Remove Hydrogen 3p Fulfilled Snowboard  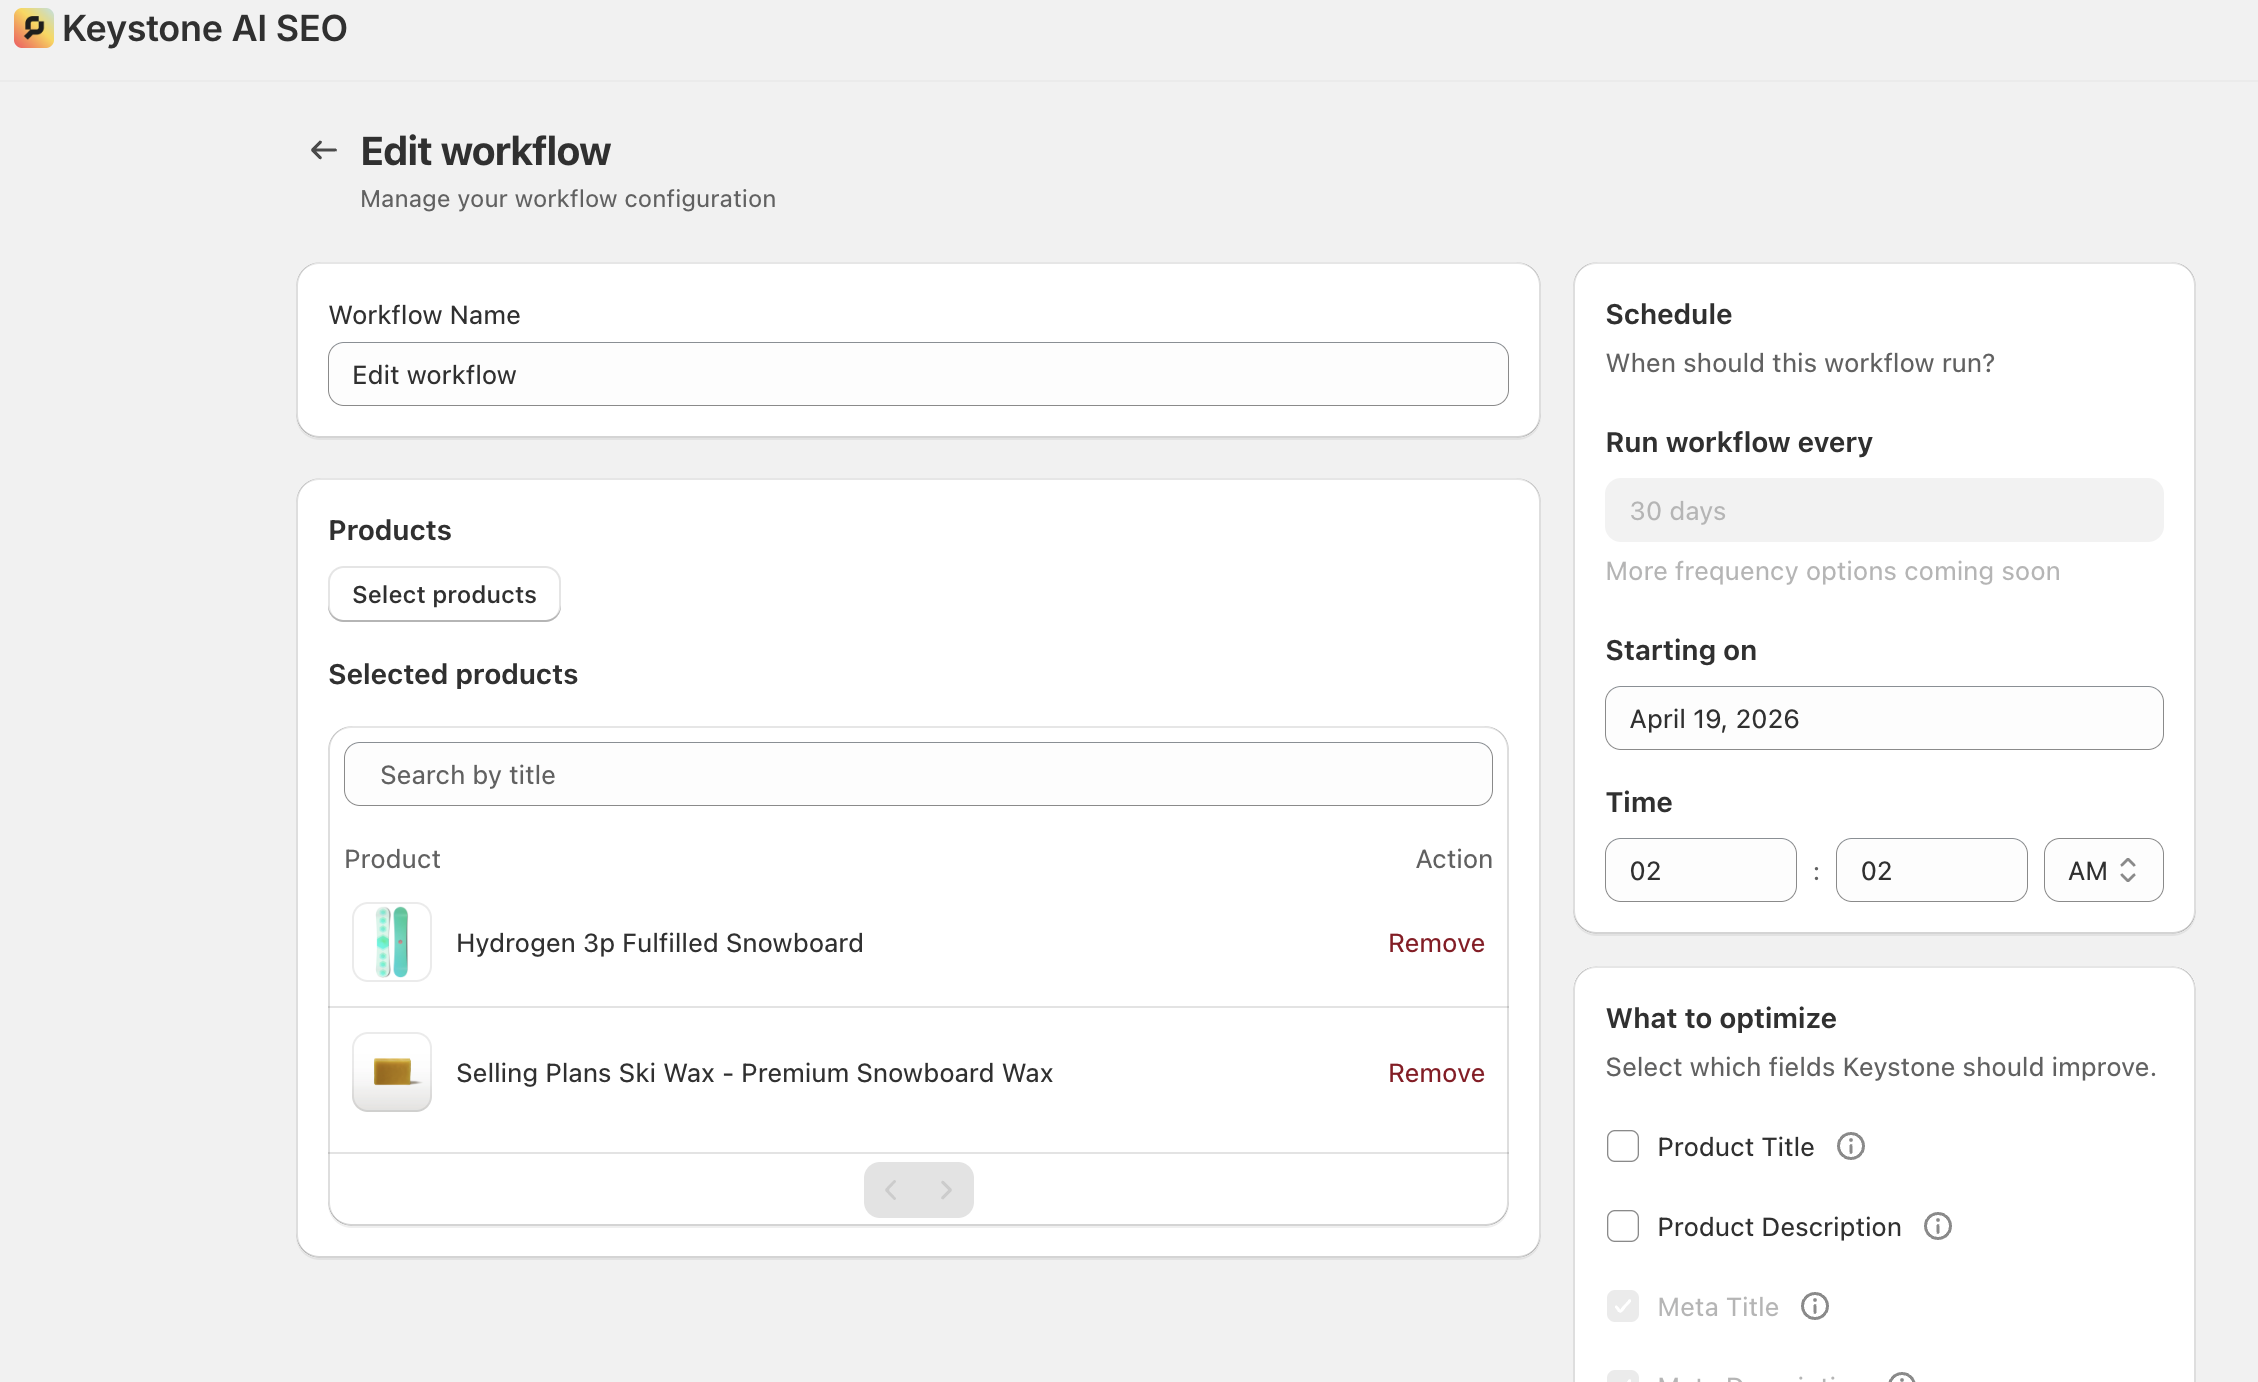1436,943
